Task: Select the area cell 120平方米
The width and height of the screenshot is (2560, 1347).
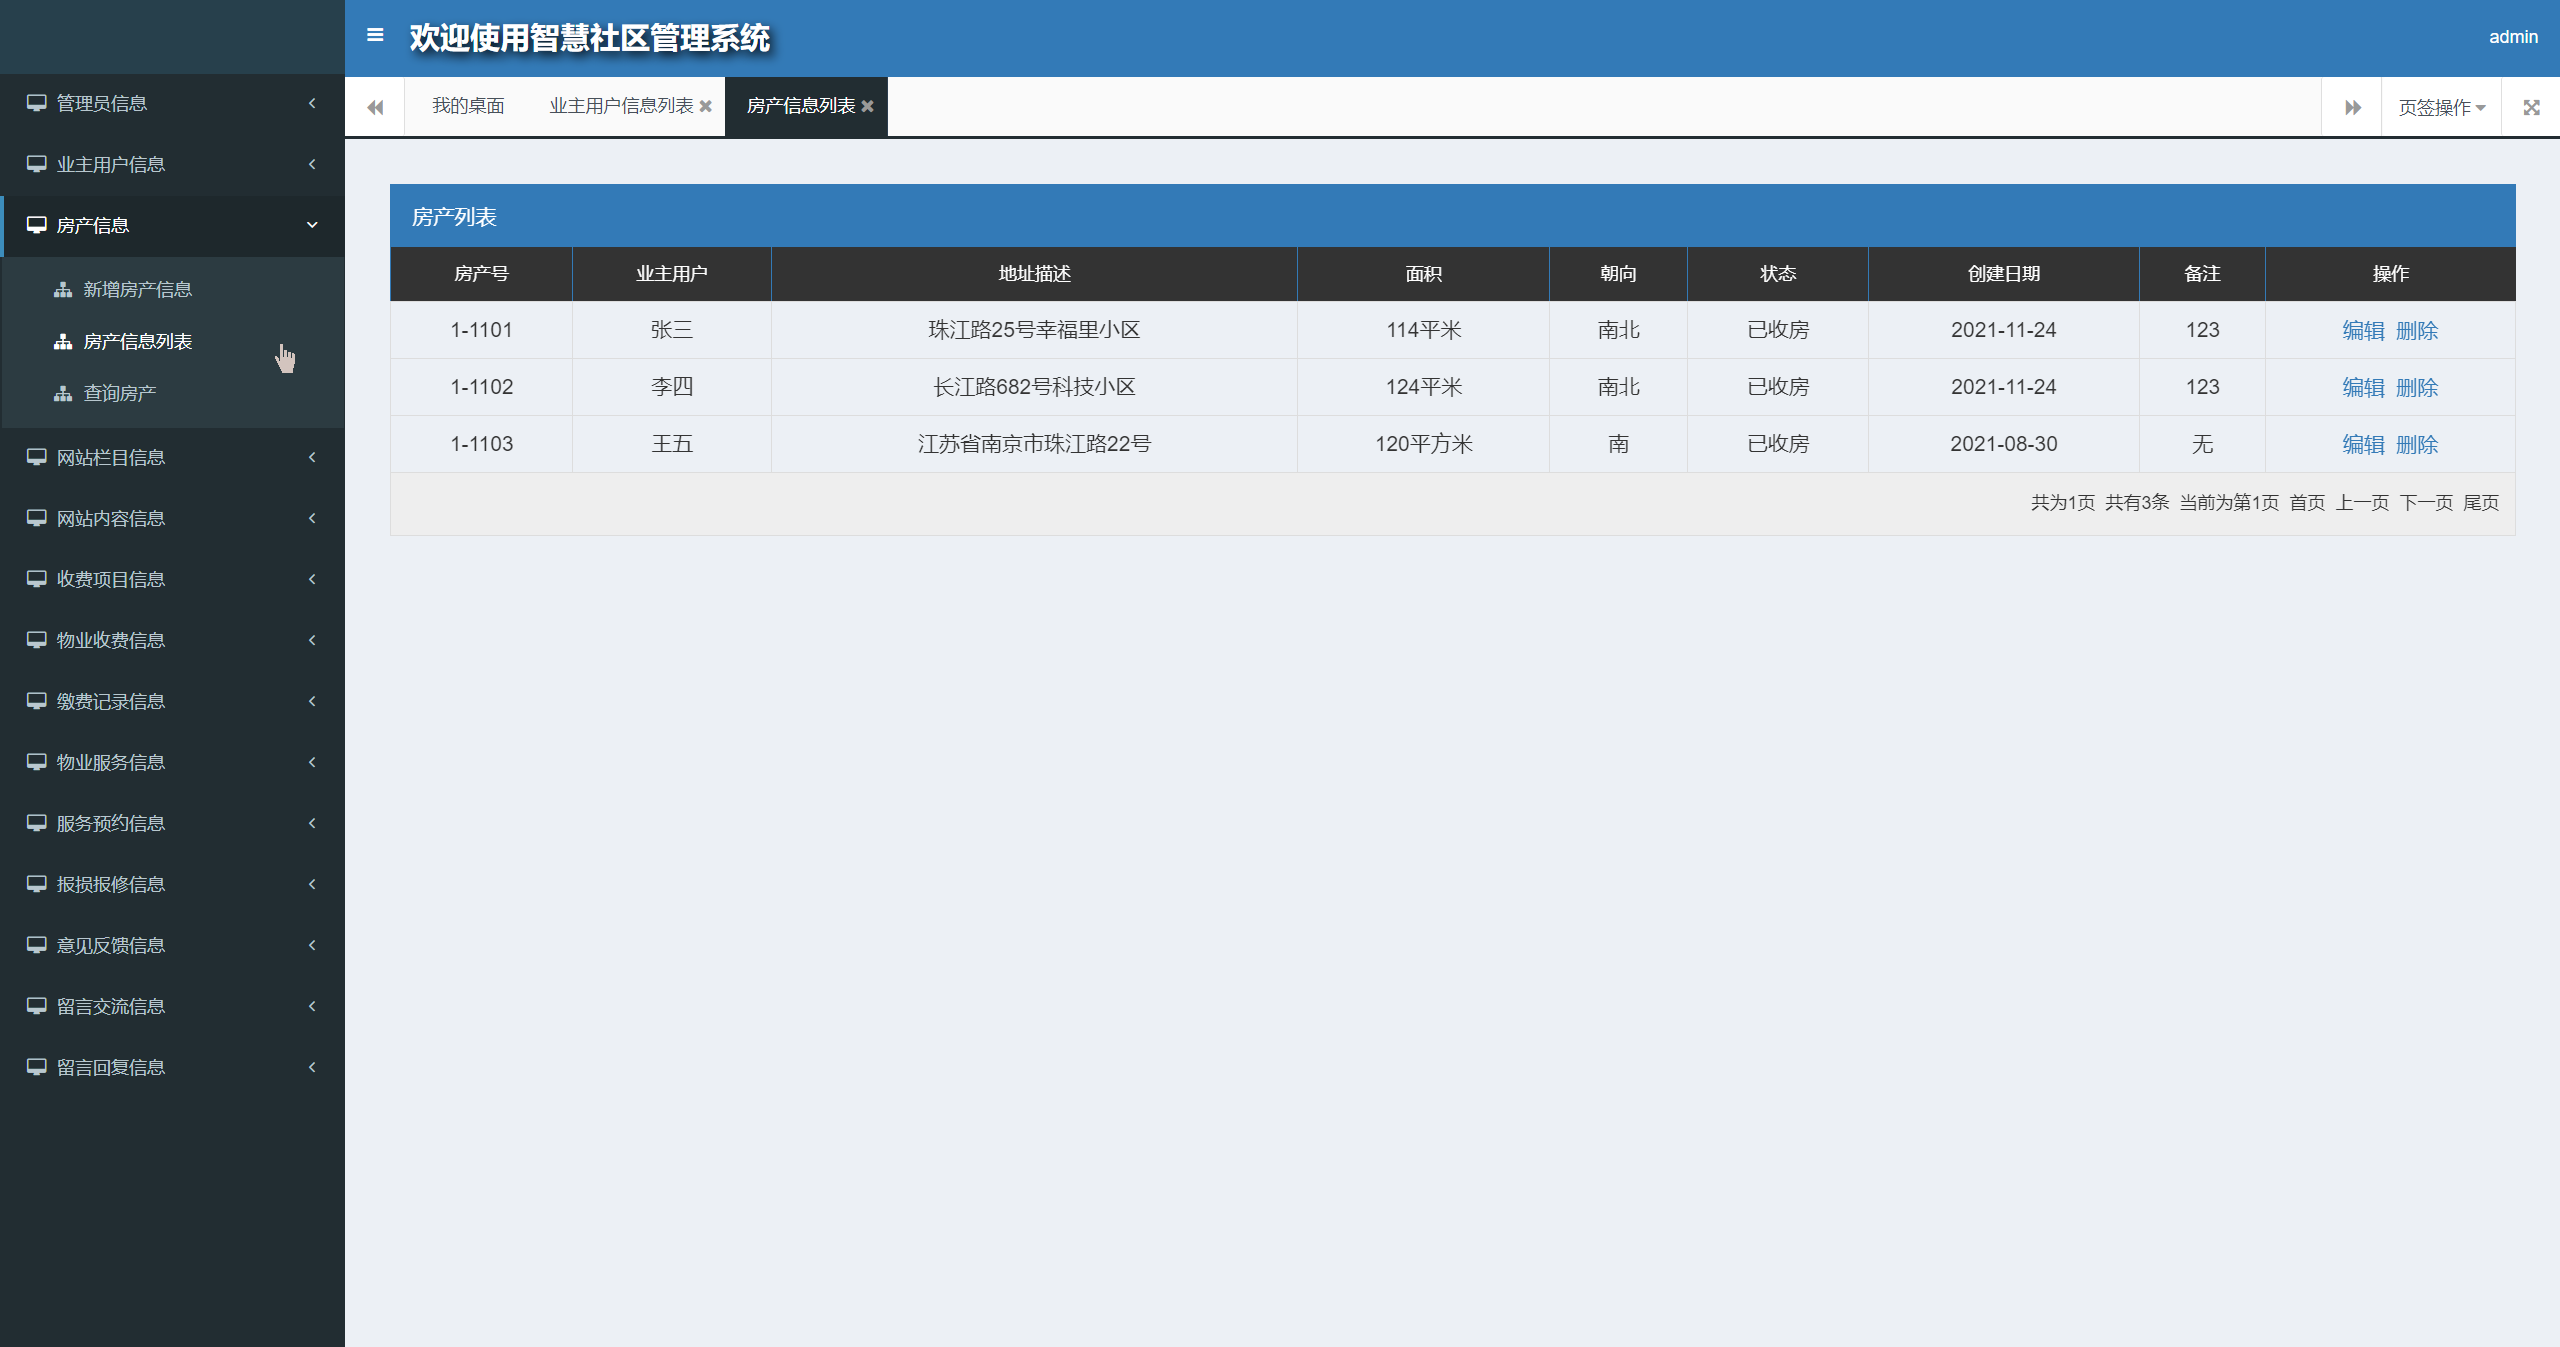Action: 1423,444
